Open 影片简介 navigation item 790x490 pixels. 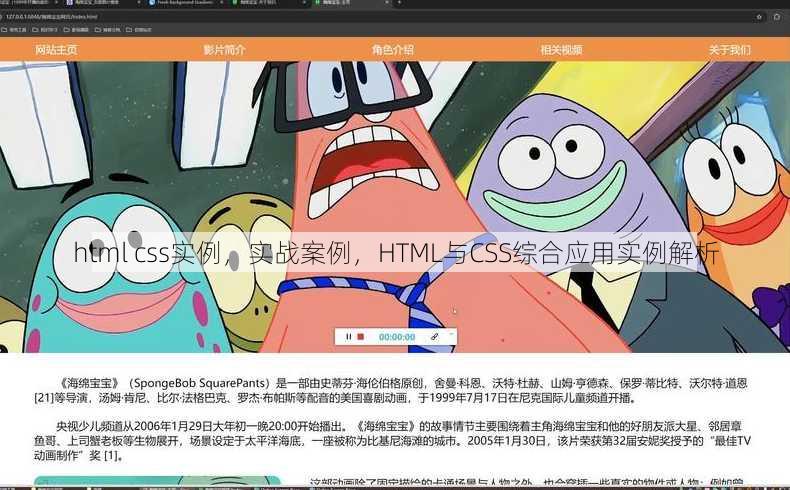225,50
